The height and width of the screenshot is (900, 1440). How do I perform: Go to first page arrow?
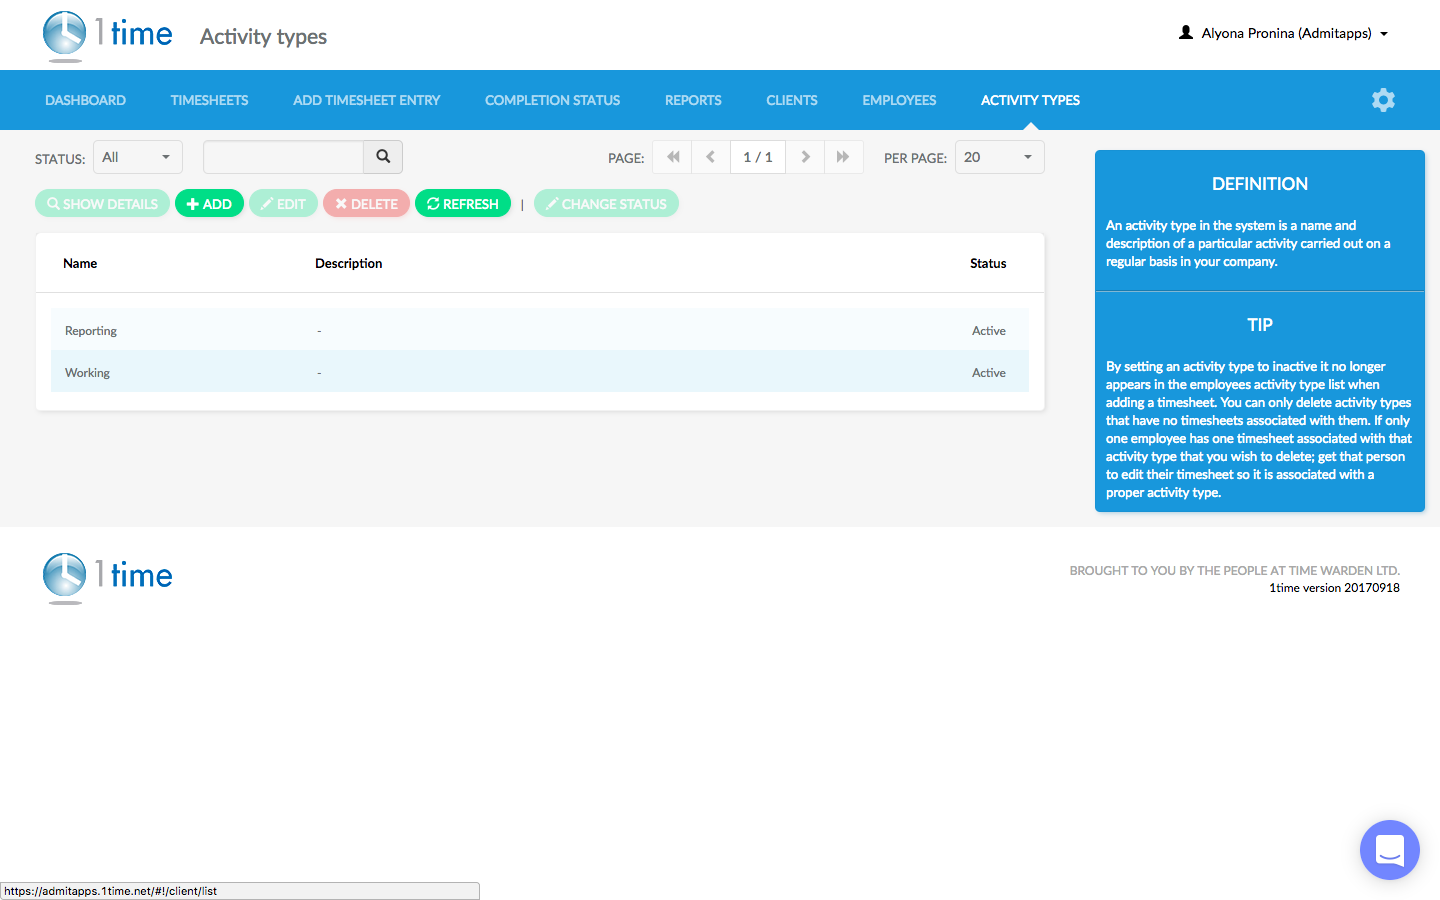tap(672, 157)
